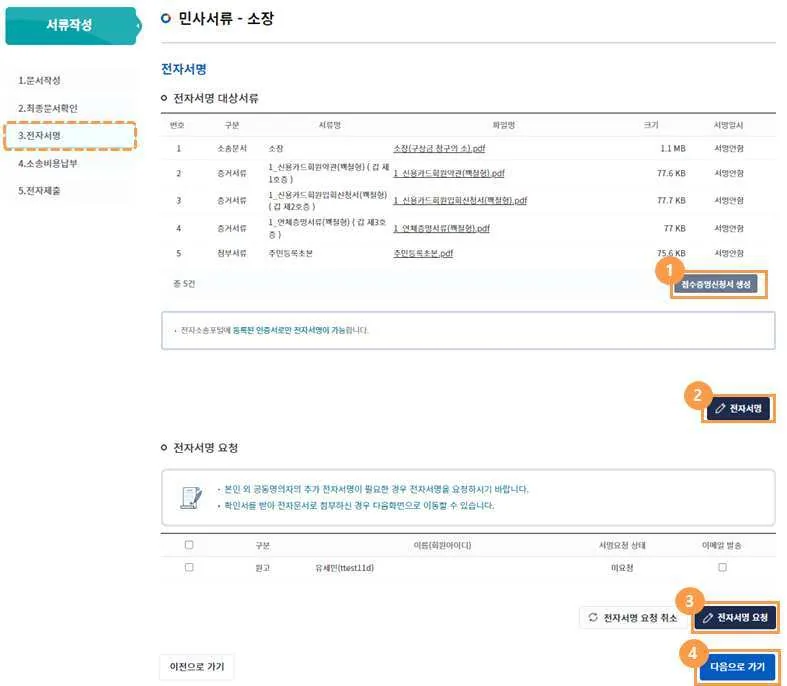Screen dimensions: 787x686
Task: Open 소장(구상금 청구의 소).pdf file link
Action: 439,149
